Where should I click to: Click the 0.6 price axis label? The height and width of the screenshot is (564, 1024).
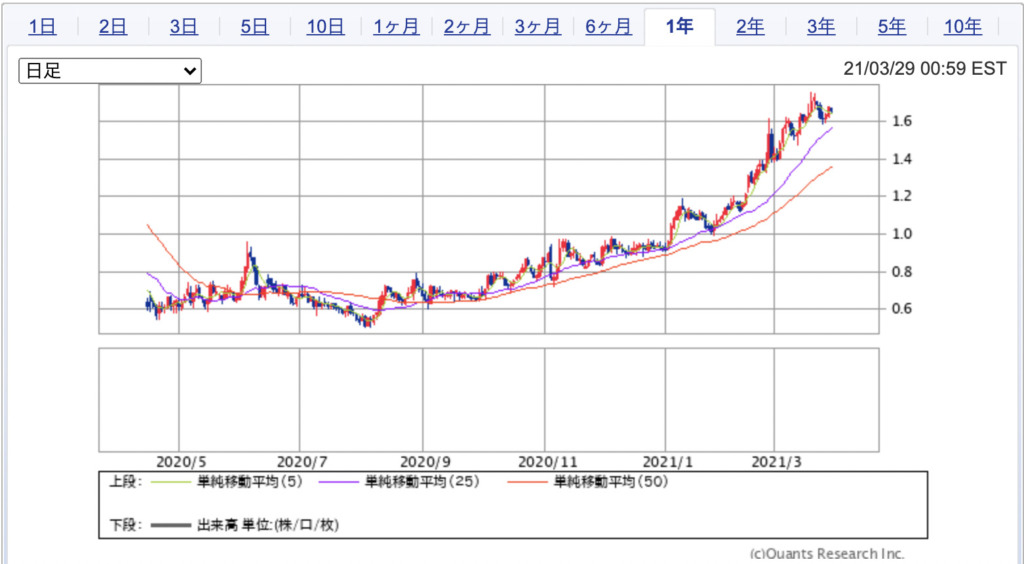pyautogui.click(x=902, y=308)
